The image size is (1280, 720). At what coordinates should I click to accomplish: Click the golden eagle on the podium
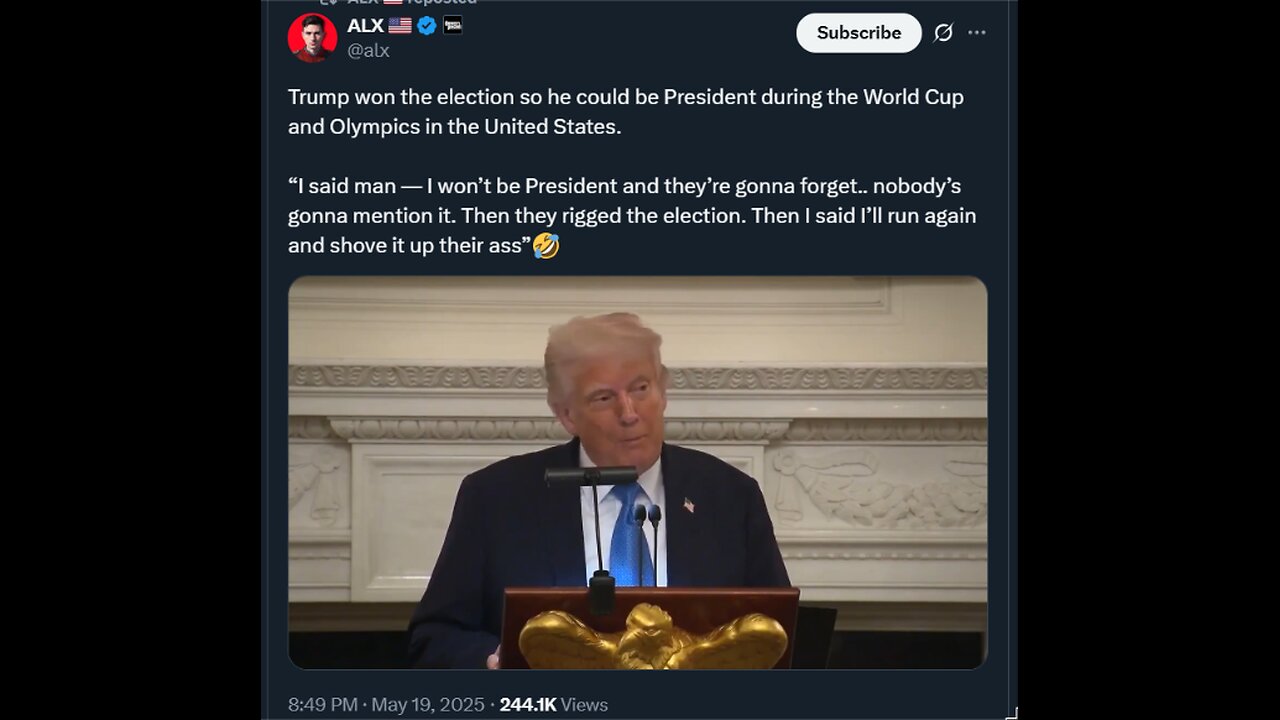pyautogui.click(x=652, y=640)
